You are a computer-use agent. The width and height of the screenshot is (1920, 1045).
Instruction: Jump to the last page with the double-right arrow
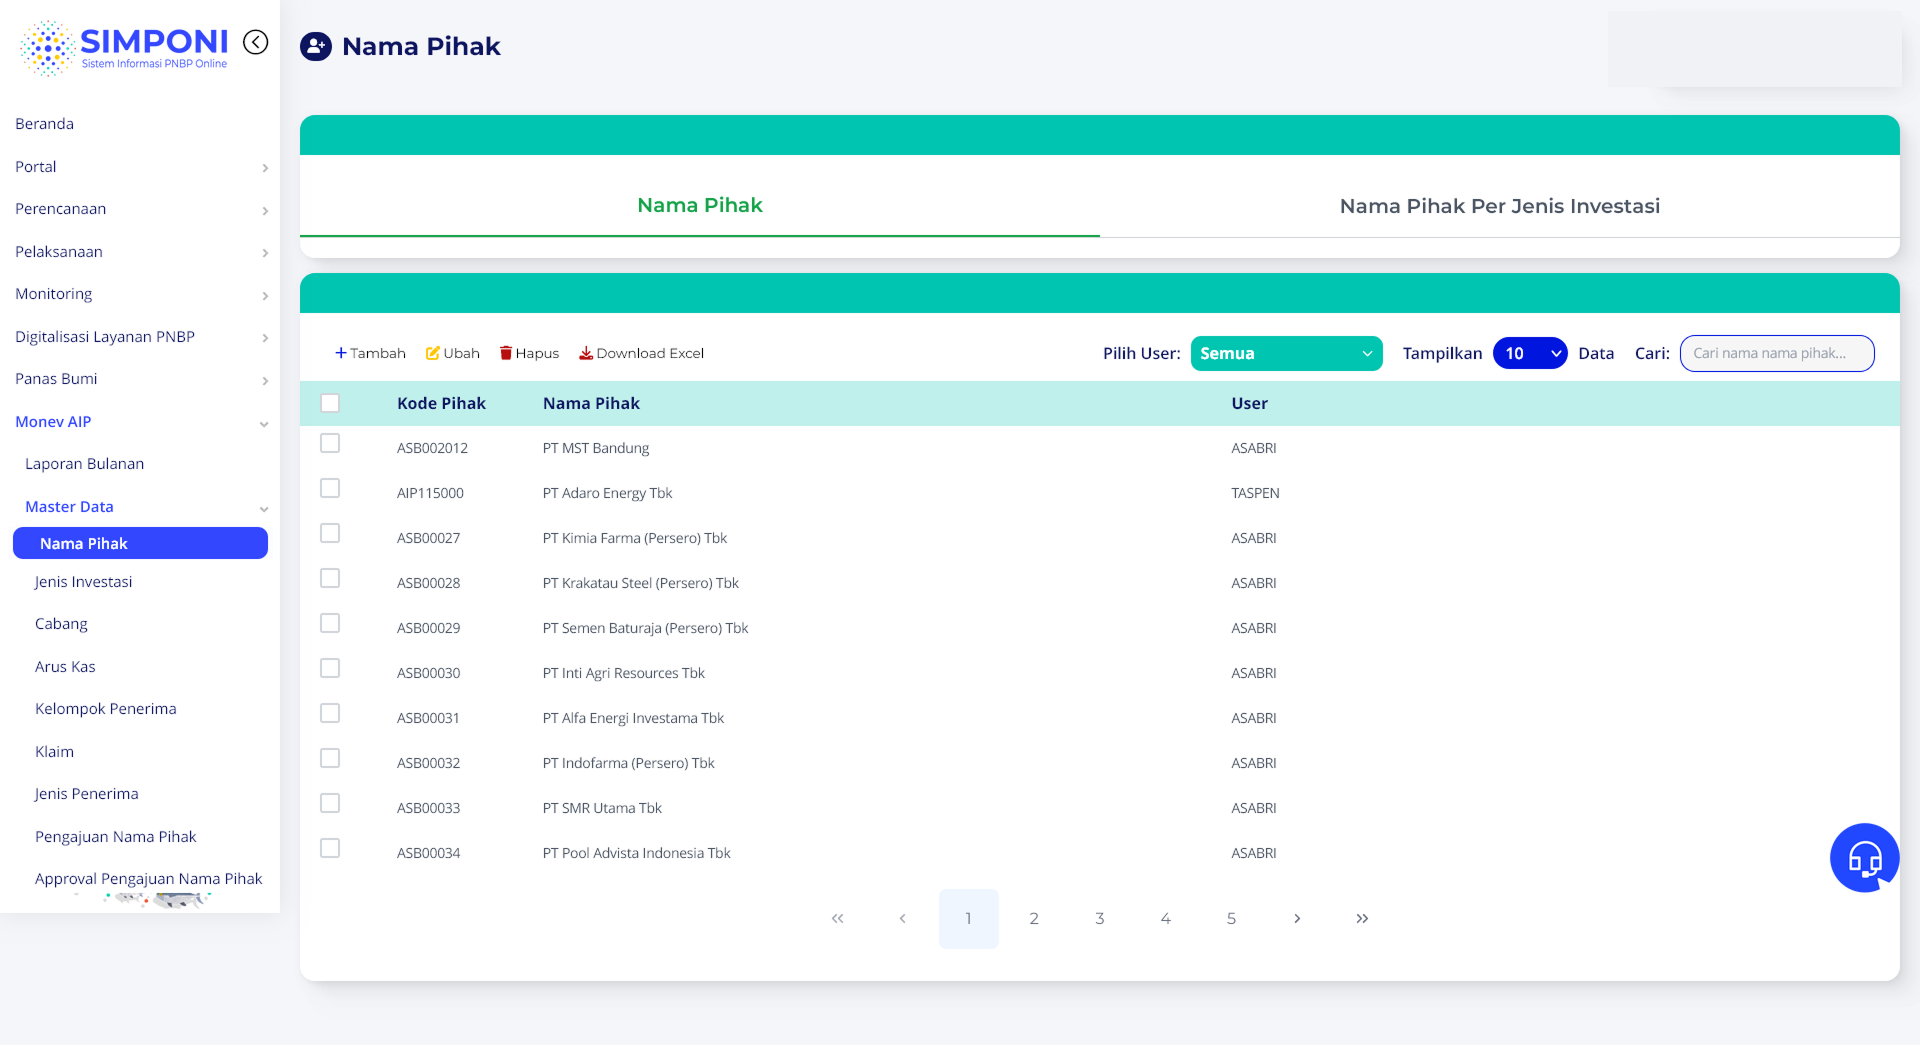tap(1362, 918)
